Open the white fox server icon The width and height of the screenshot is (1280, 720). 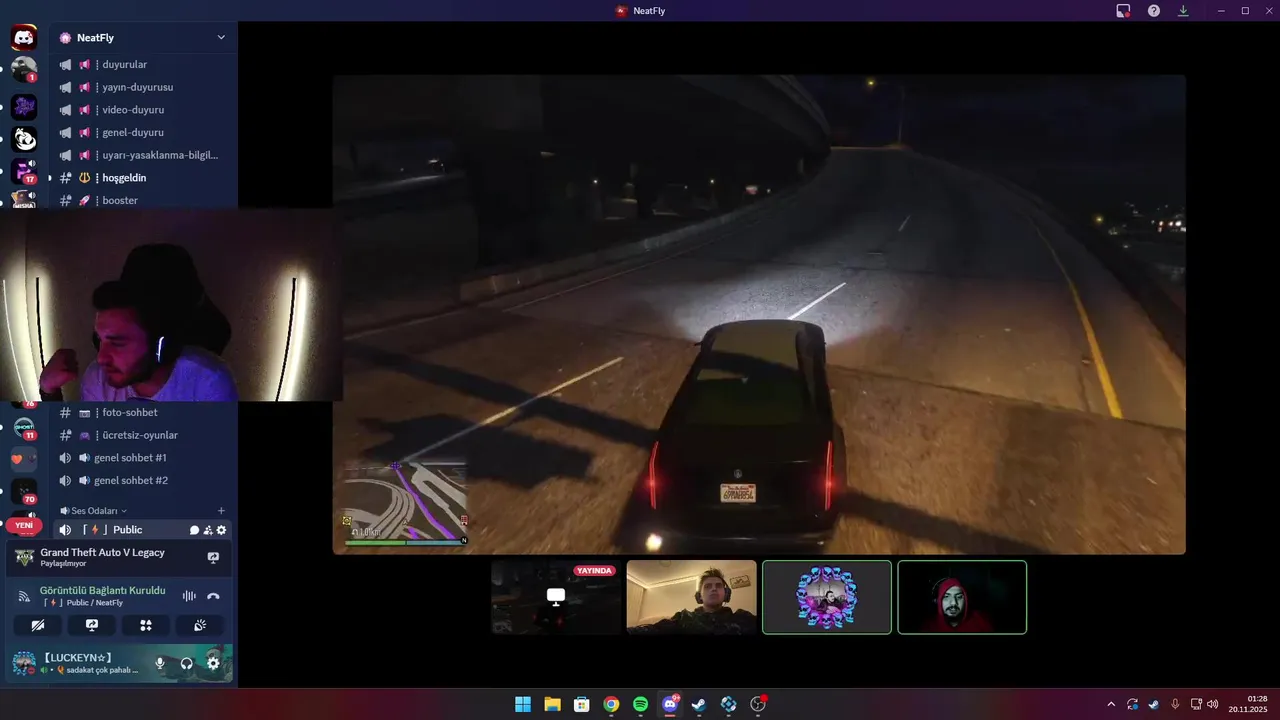(24, 140)
